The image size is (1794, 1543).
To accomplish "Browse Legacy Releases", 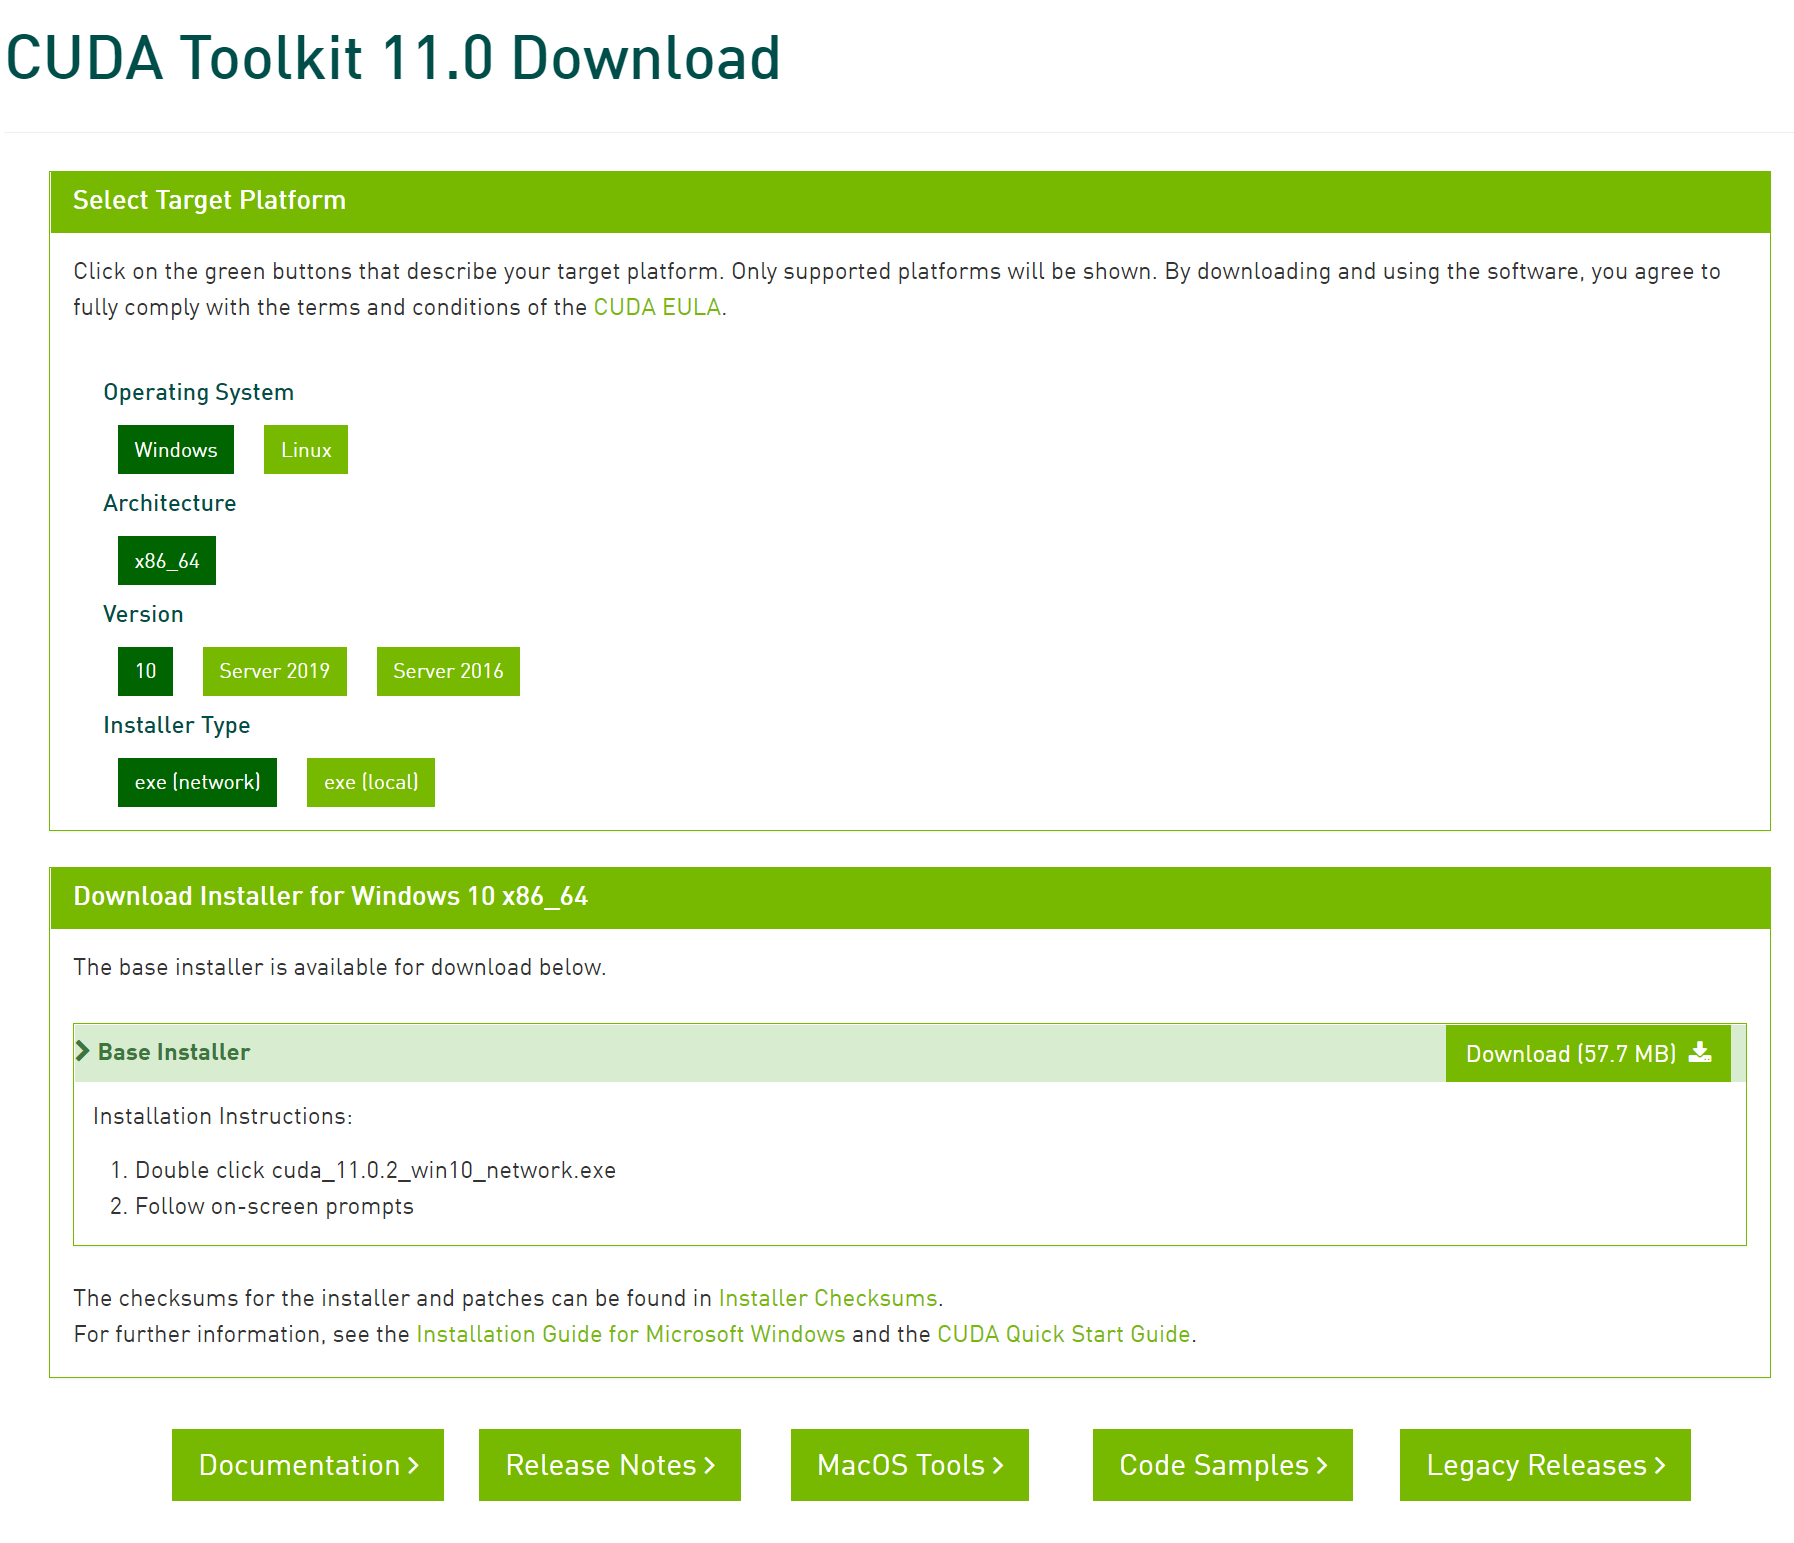I will point(1545,1465).
